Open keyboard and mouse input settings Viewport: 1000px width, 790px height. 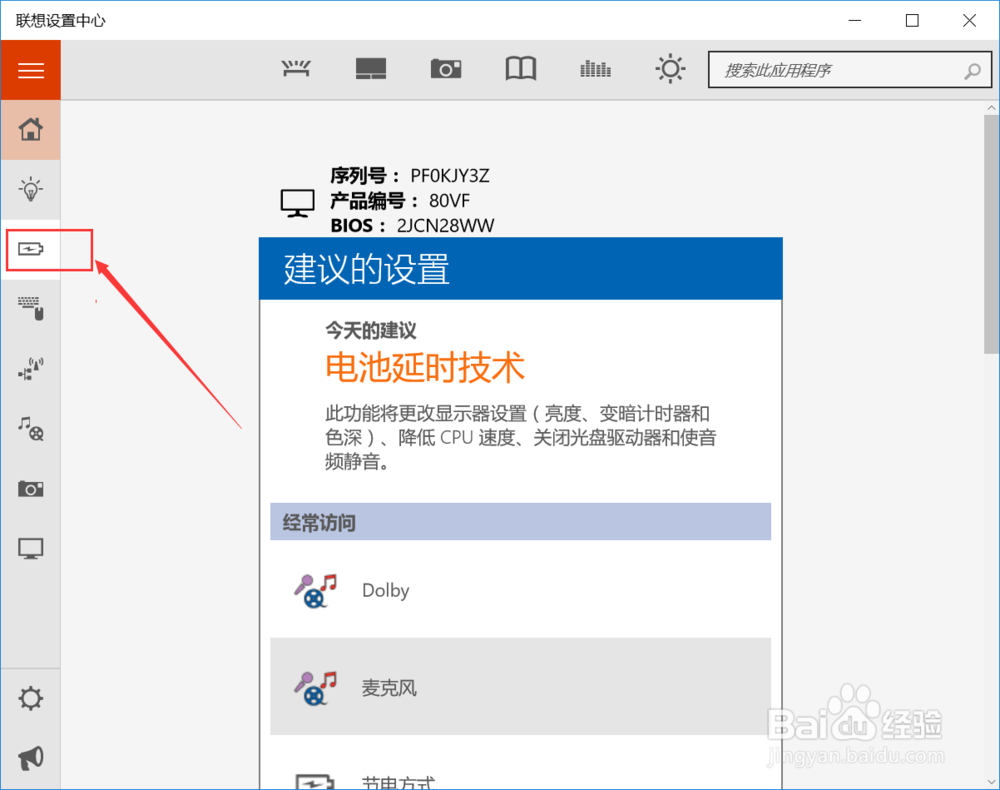tap(31, 308)
